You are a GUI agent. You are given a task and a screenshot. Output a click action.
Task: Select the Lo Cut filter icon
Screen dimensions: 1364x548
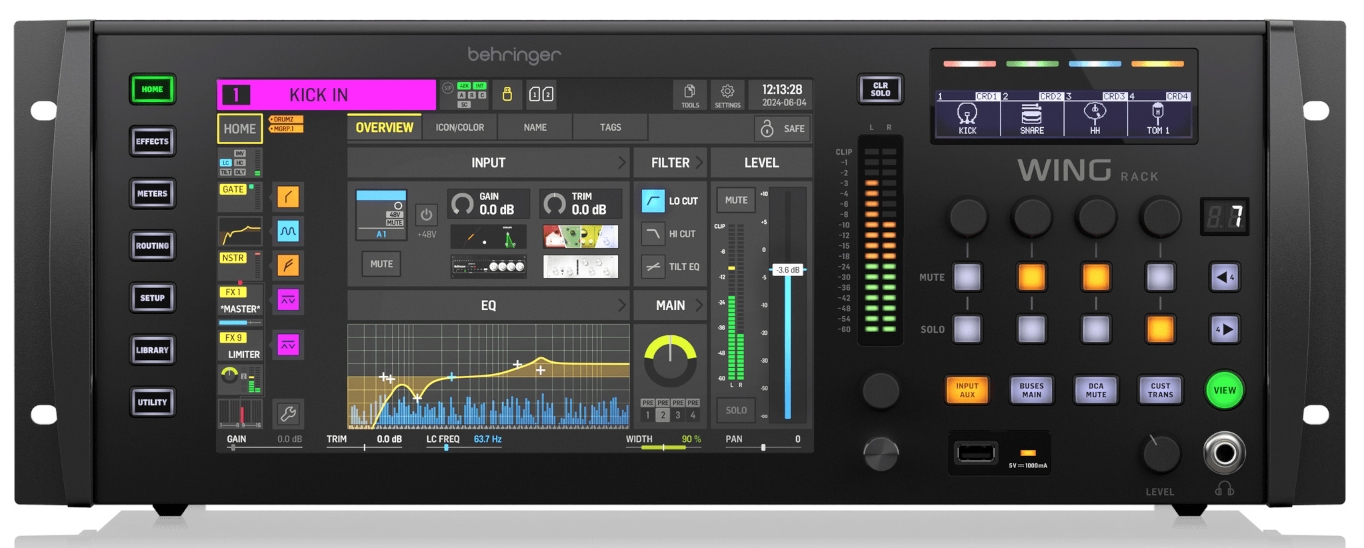tap(653, 201)
